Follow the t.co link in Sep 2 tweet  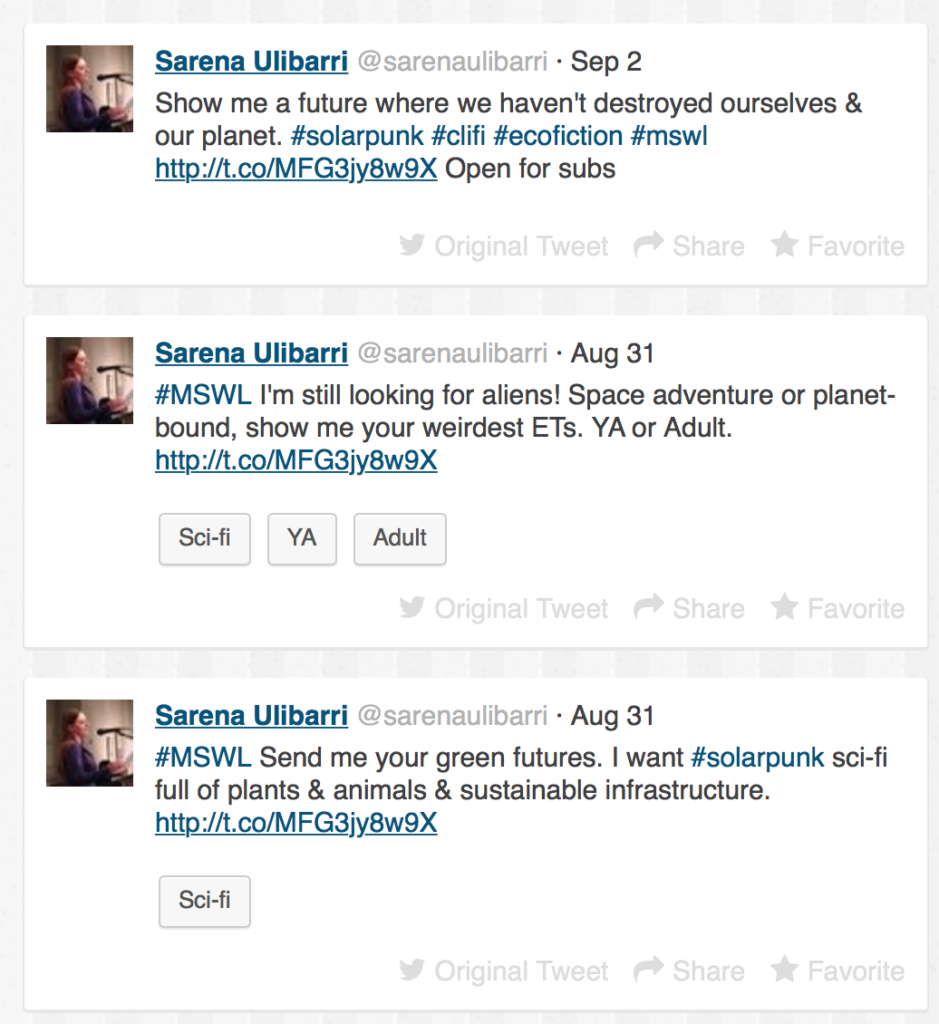point(296,169)
